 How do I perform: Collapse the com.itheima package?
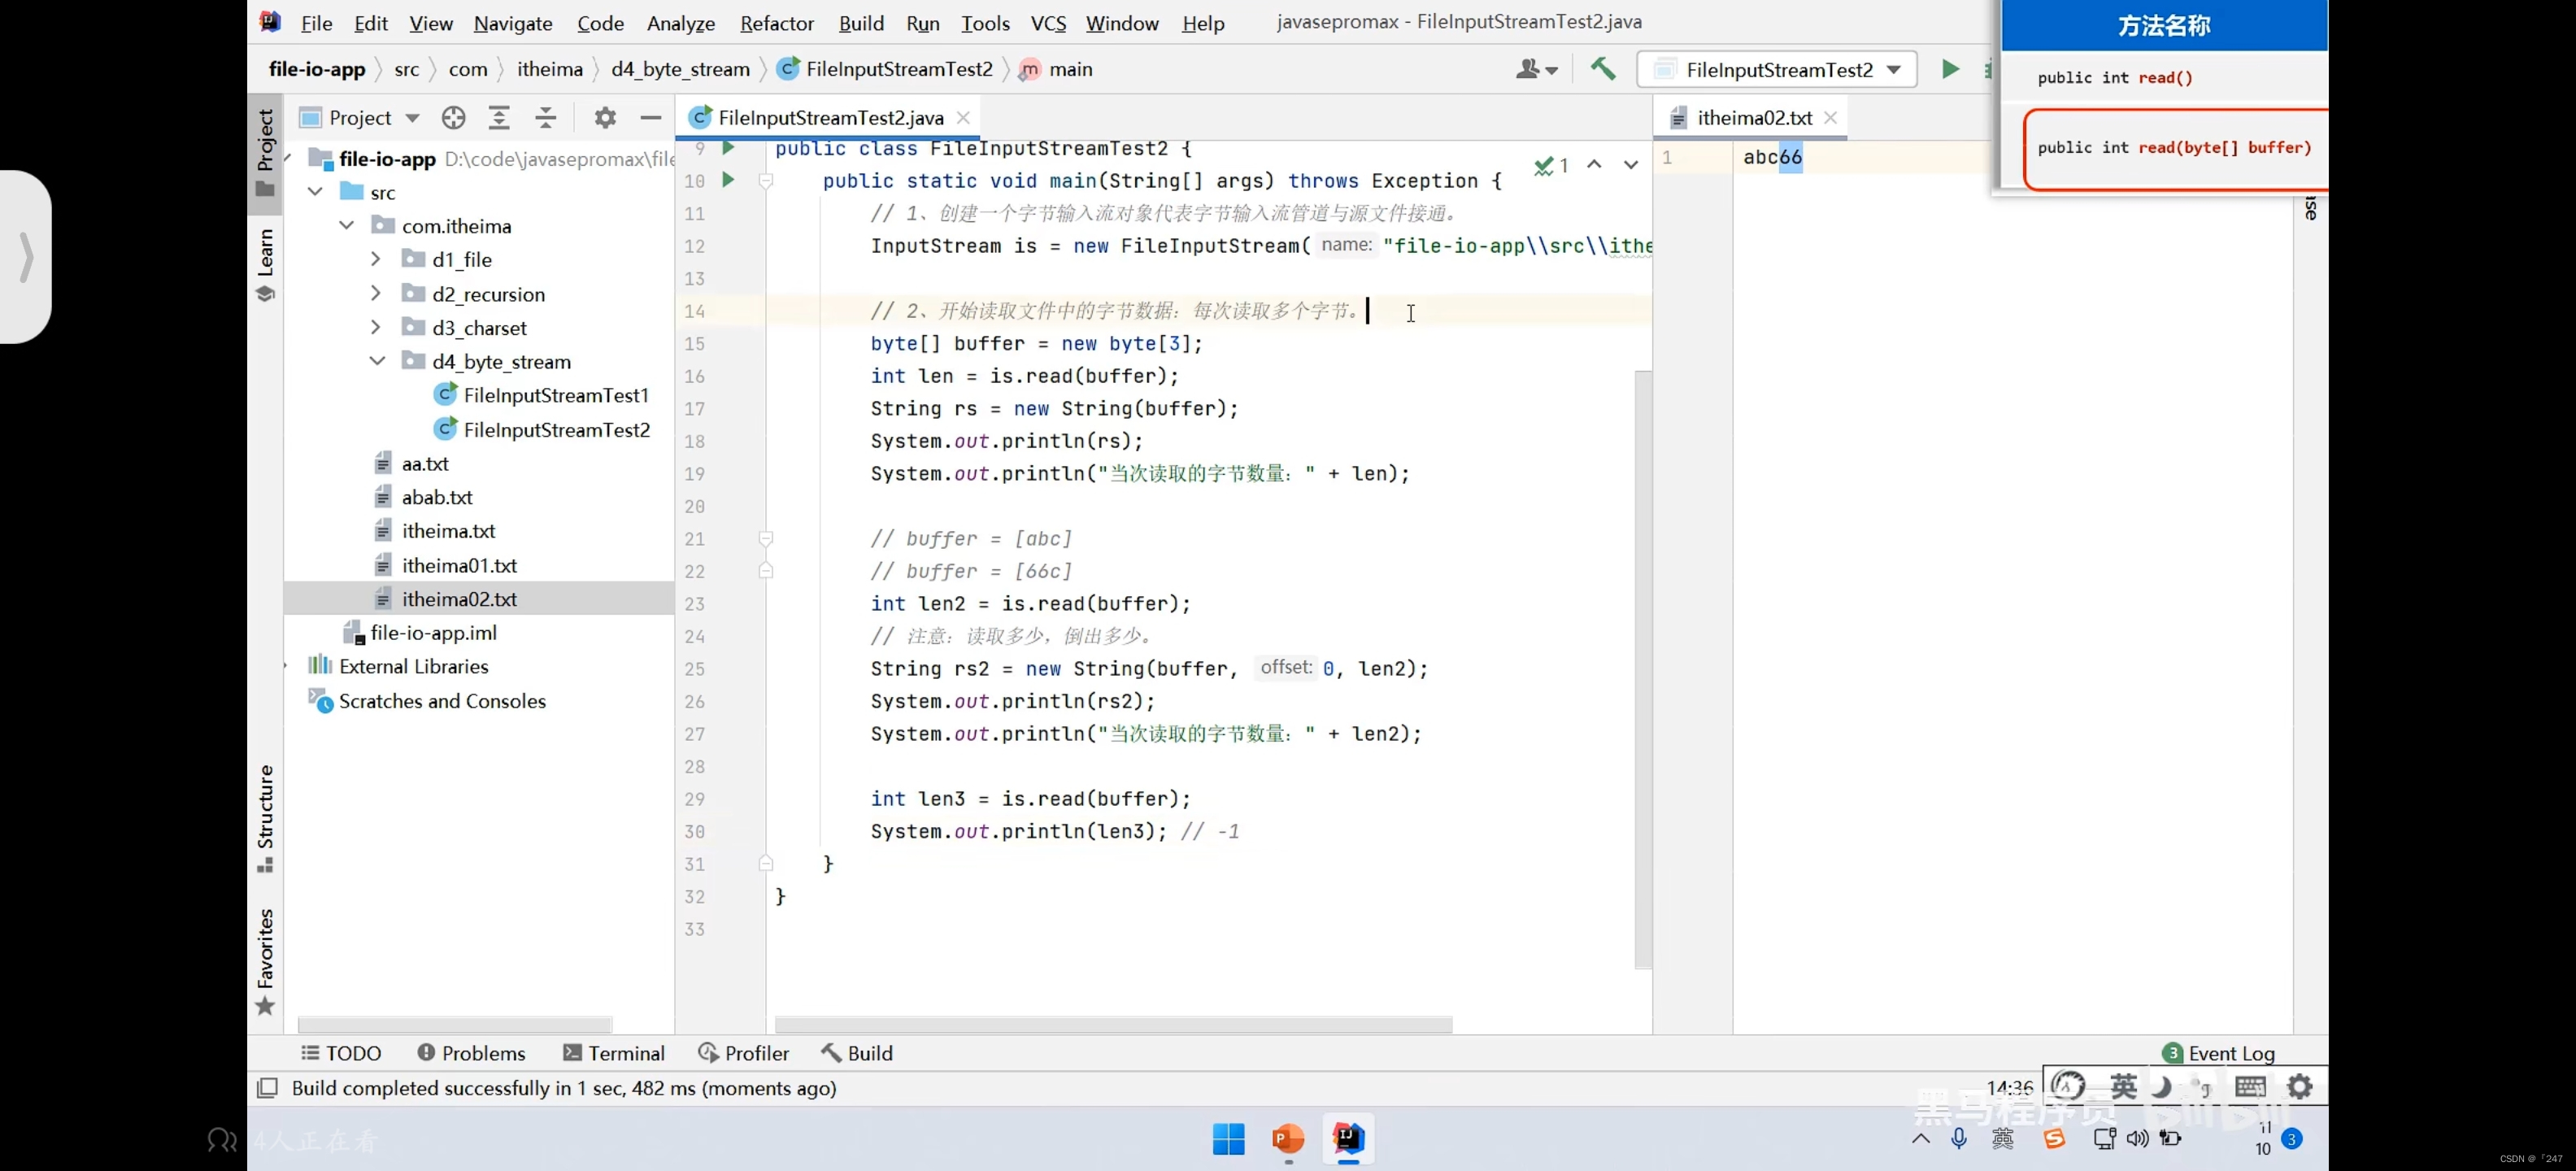(x=347, y=226)
